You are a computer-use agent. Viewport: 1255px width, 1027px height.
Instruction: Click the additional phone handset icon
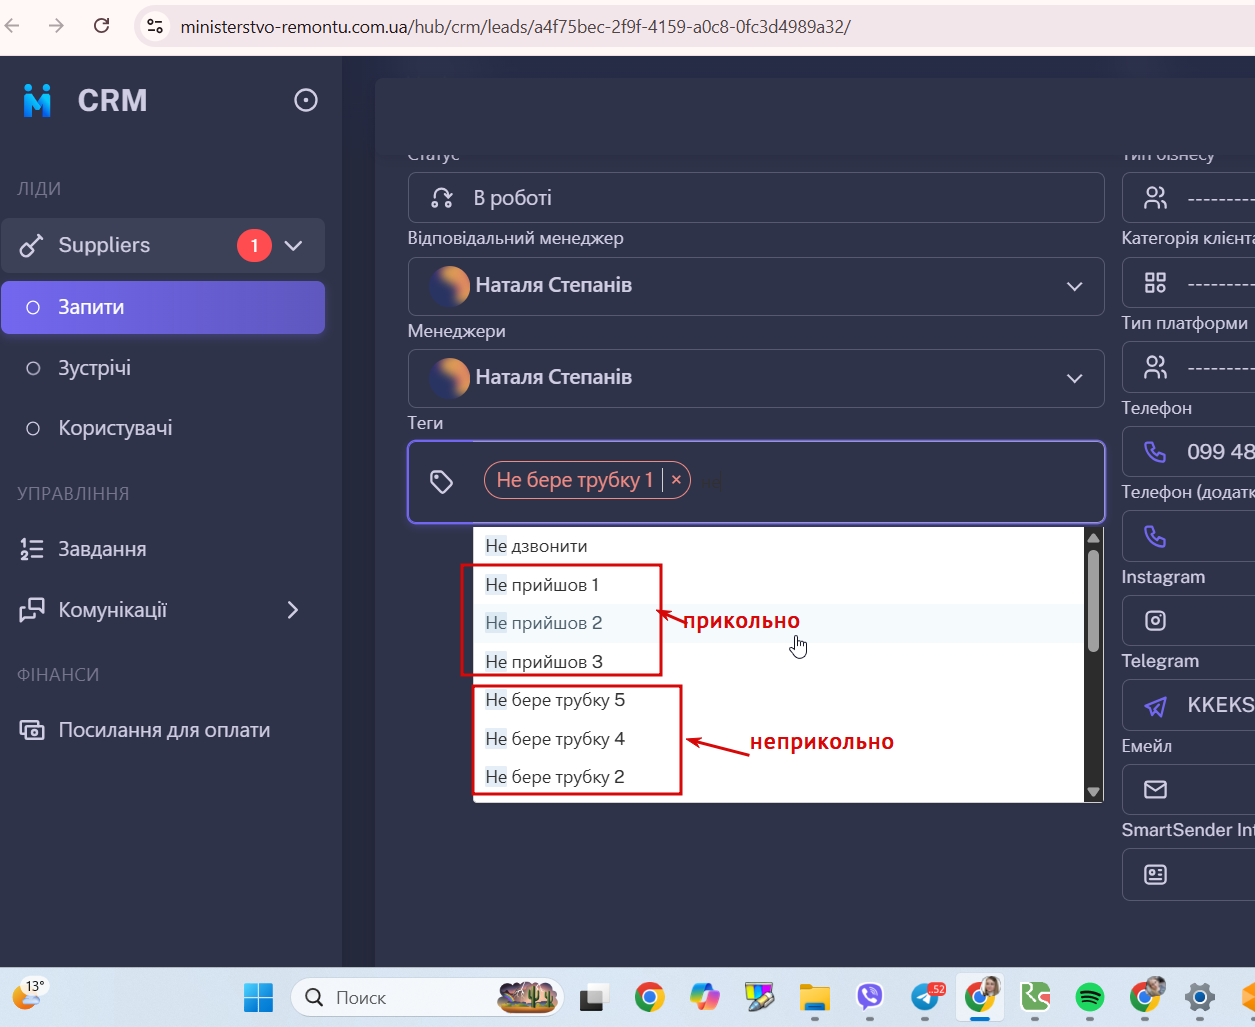point(1156,537)
